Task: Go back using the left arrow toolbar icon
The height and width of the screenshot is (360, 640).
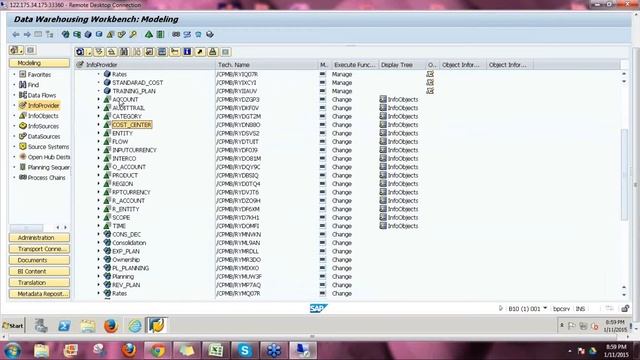Action: [16, 35]
